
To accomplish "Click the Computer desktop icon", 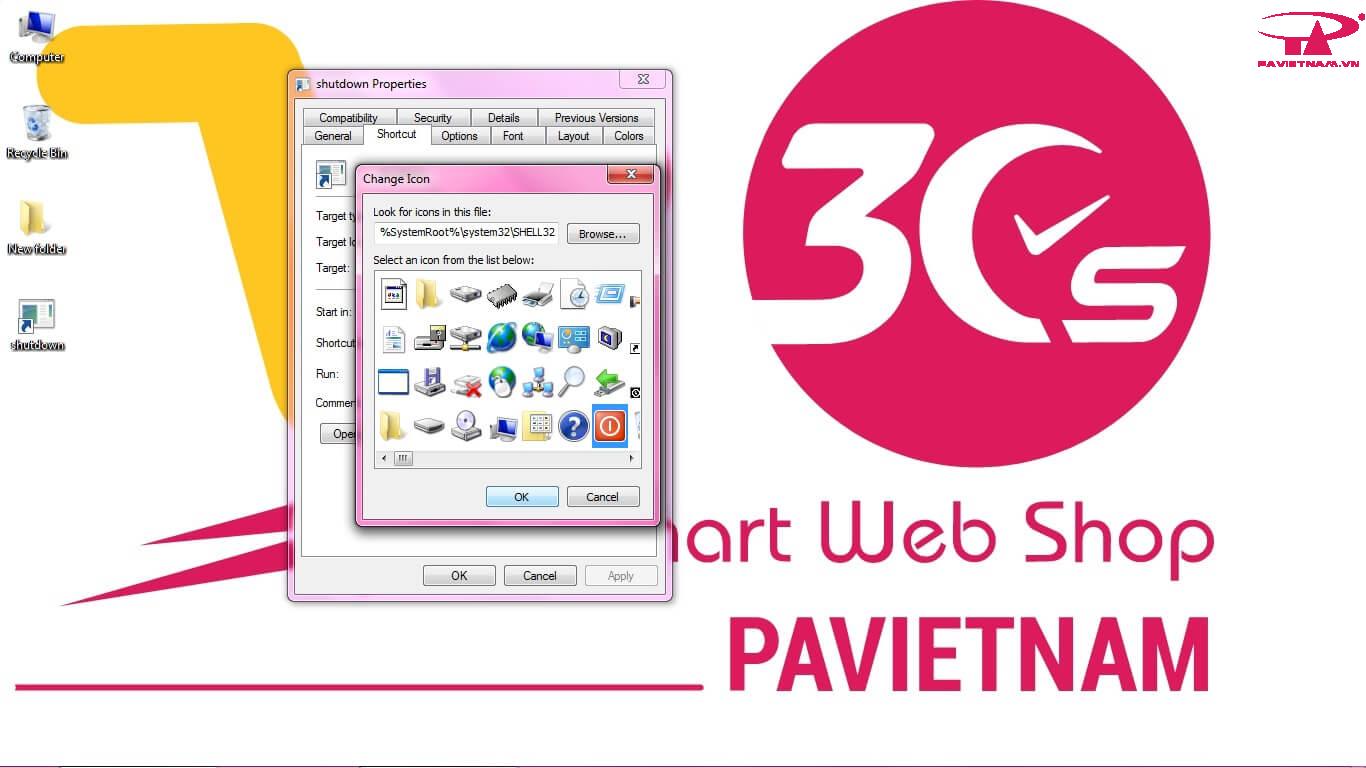I will click(x=36, y=37).
